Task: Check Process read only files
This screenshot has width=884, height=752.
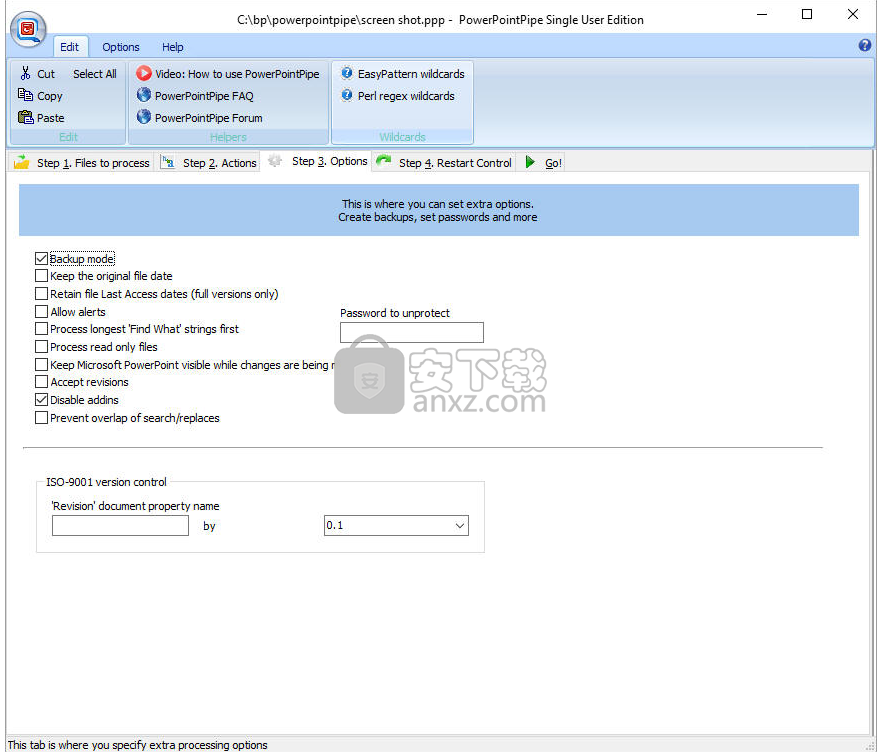Action: click(41, 347)
